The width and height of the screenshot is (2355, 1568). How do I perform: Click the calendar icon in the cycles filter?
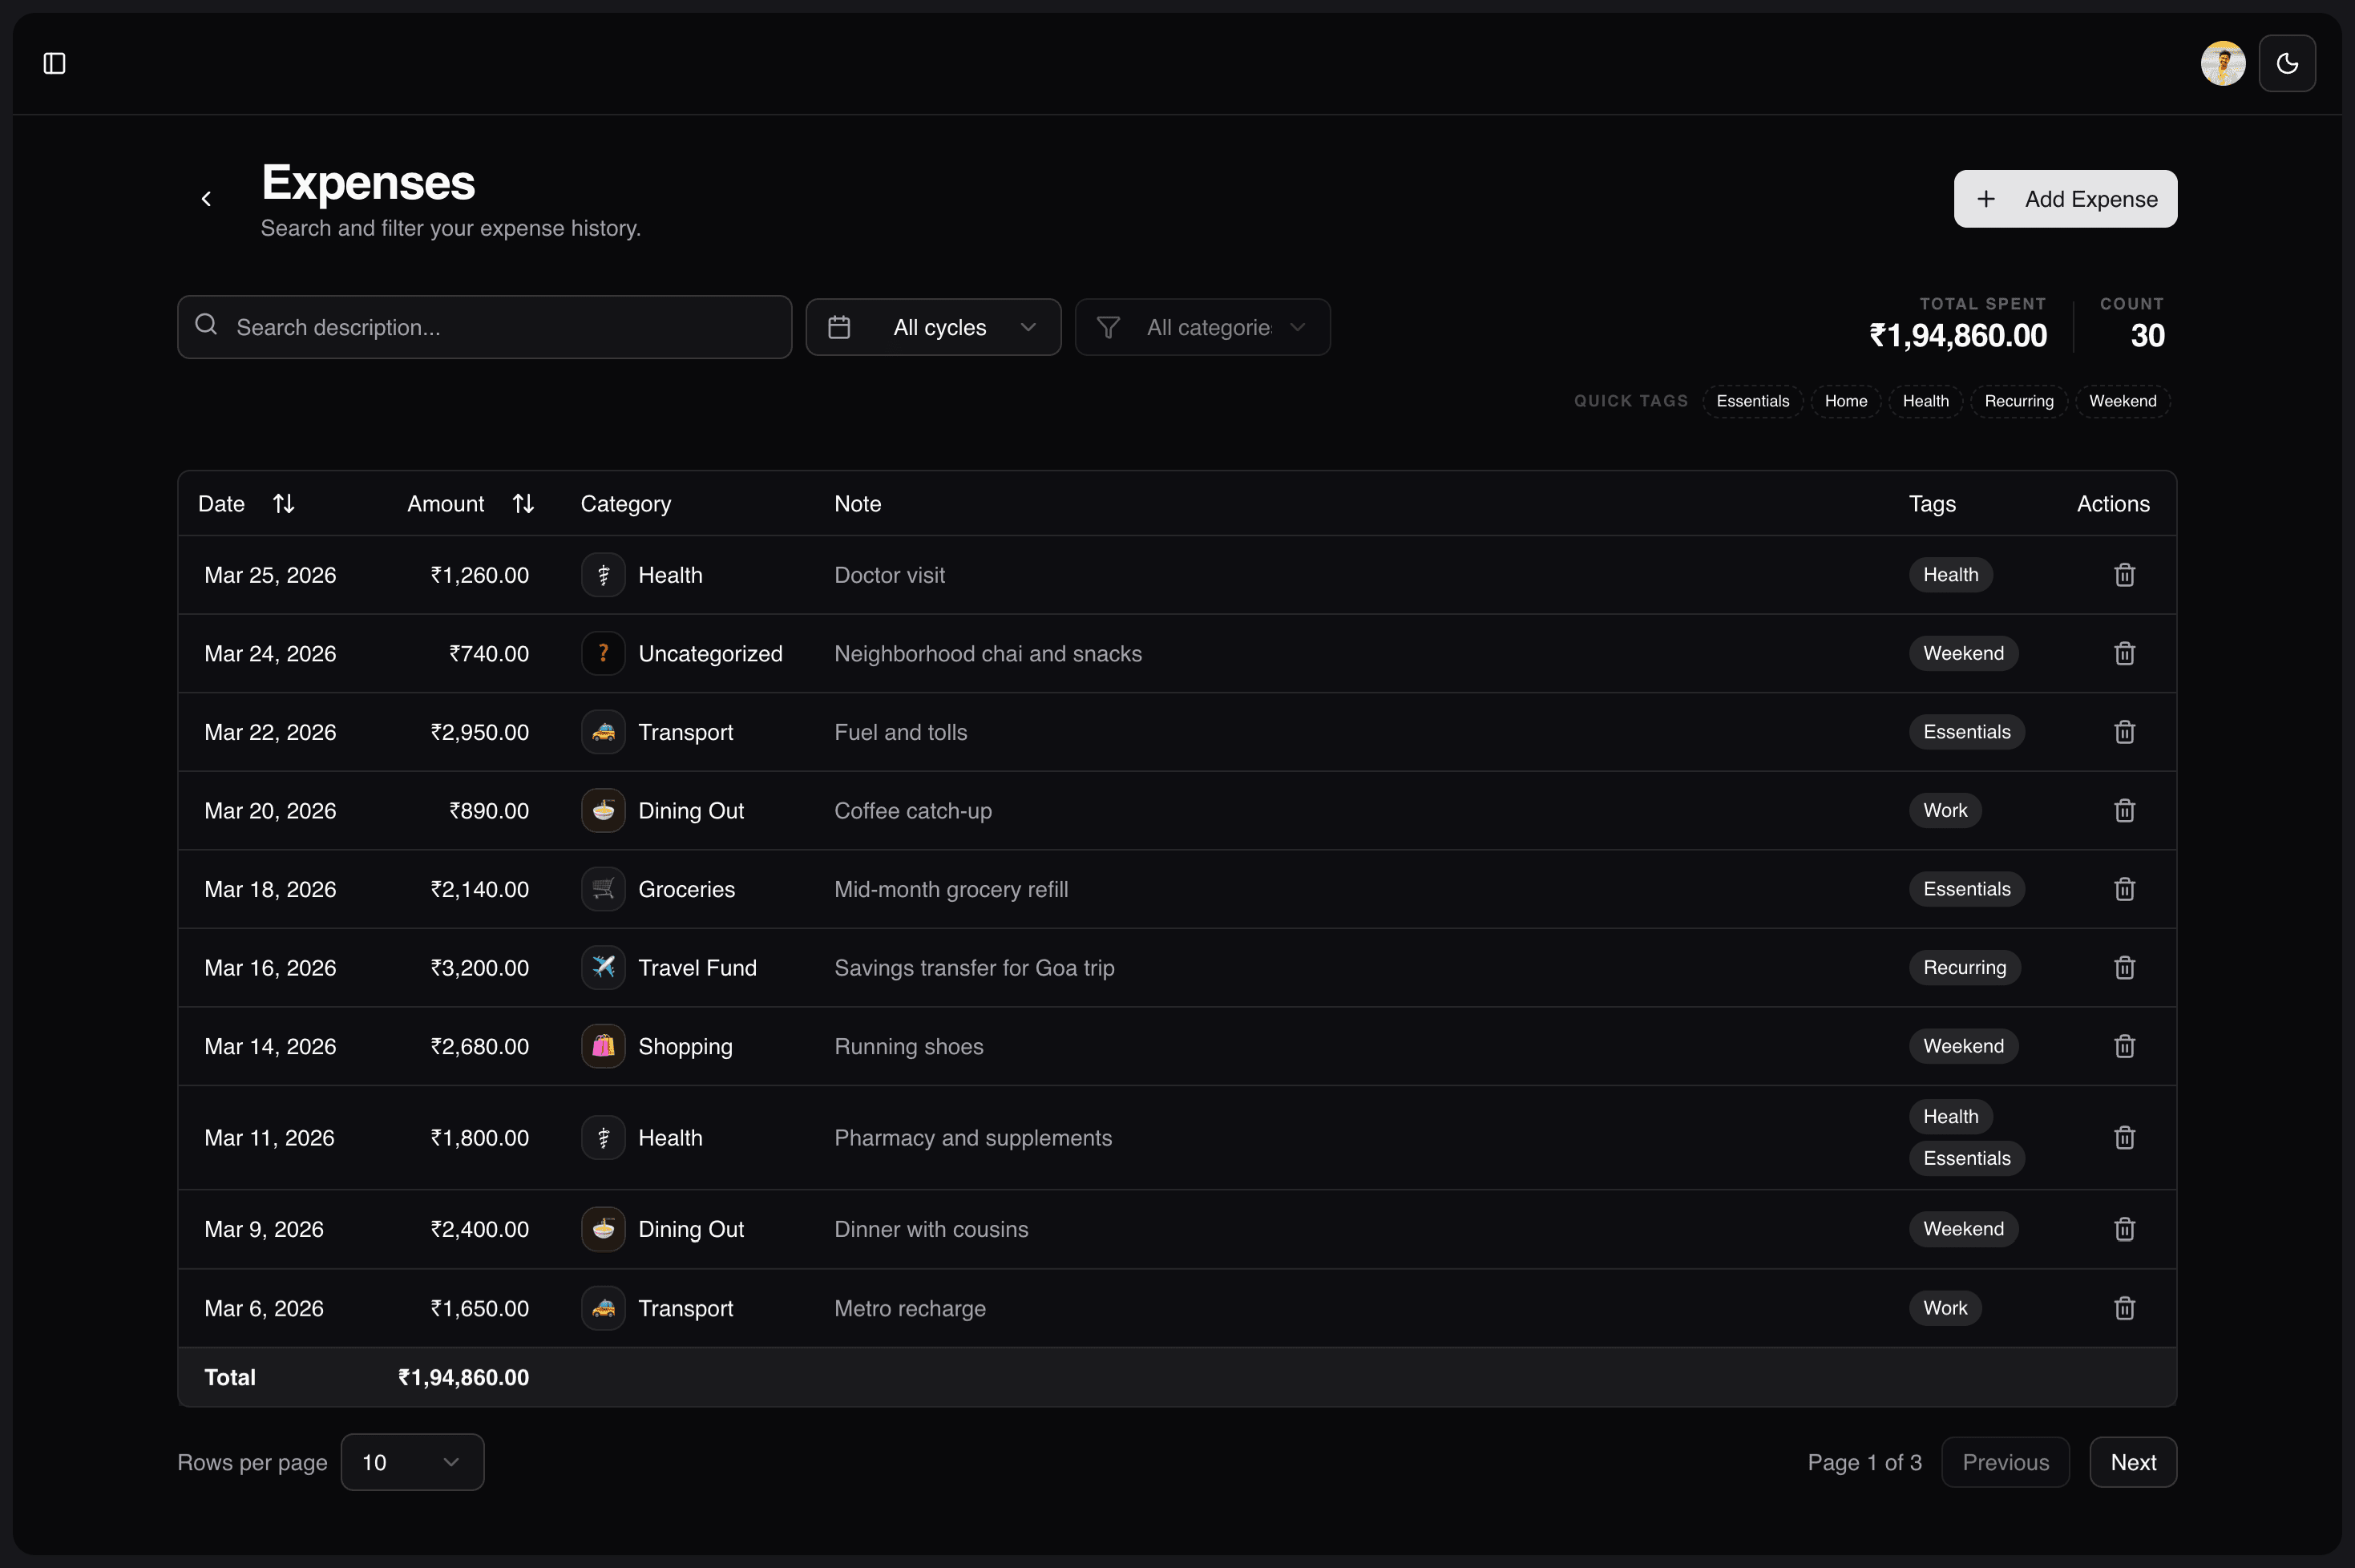coord(840,326)
